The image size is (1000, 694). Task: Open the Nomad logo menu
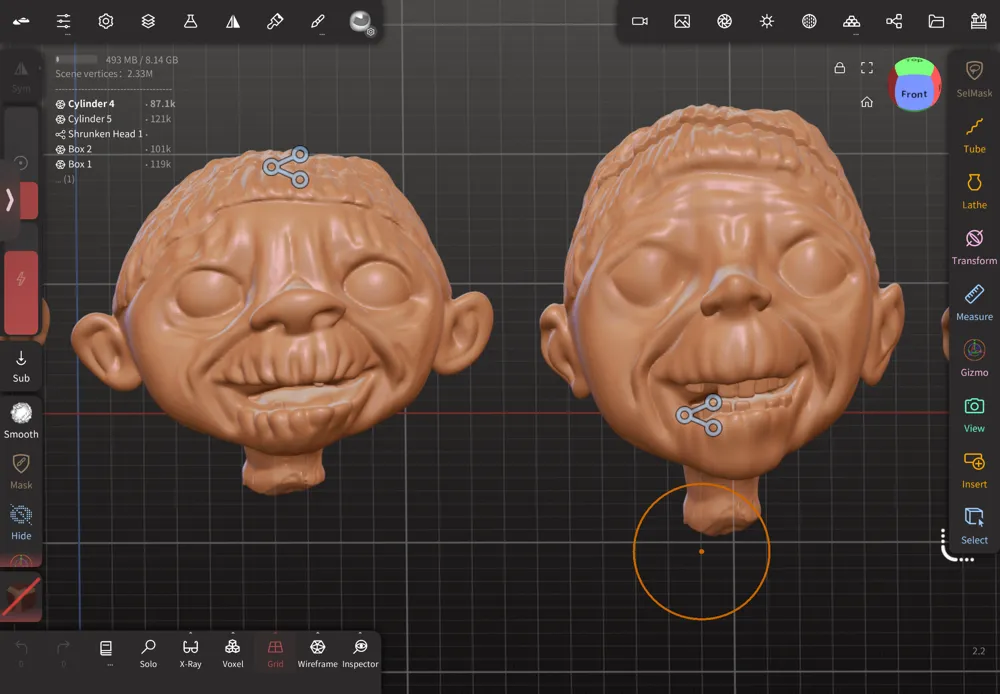[x=21, y=22]
